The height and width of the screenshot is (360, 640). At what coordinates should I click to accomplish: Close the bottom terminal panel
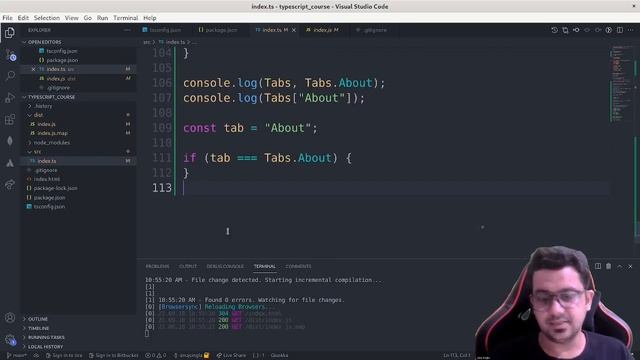coord(630,266)
